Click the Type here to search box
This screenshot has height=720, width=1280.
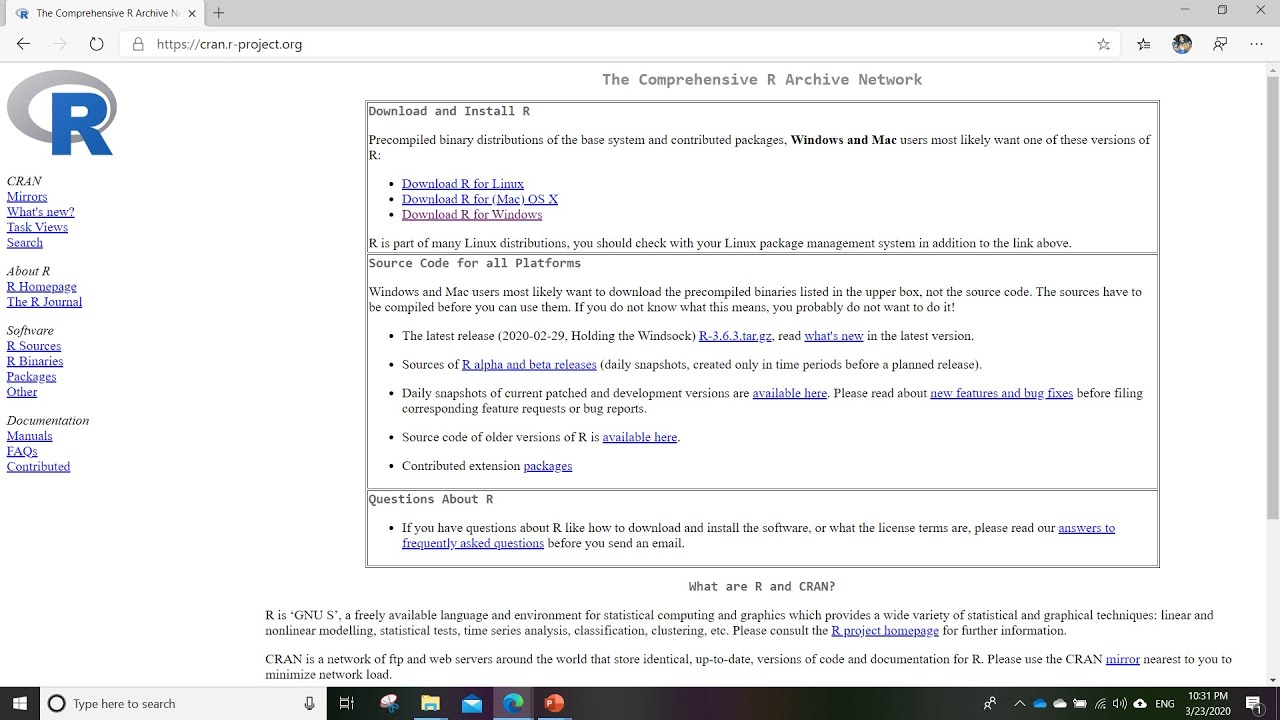click(182, 704)
